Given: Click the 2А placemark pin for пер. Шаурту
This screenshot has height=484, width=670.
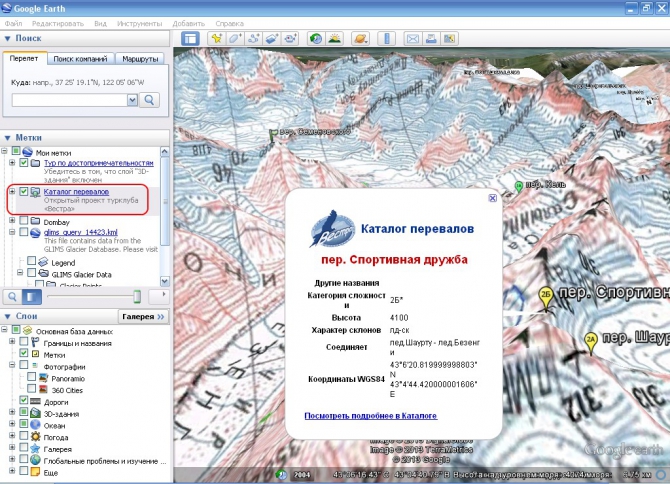Looking at the screenshot, I should pos(591,343).
